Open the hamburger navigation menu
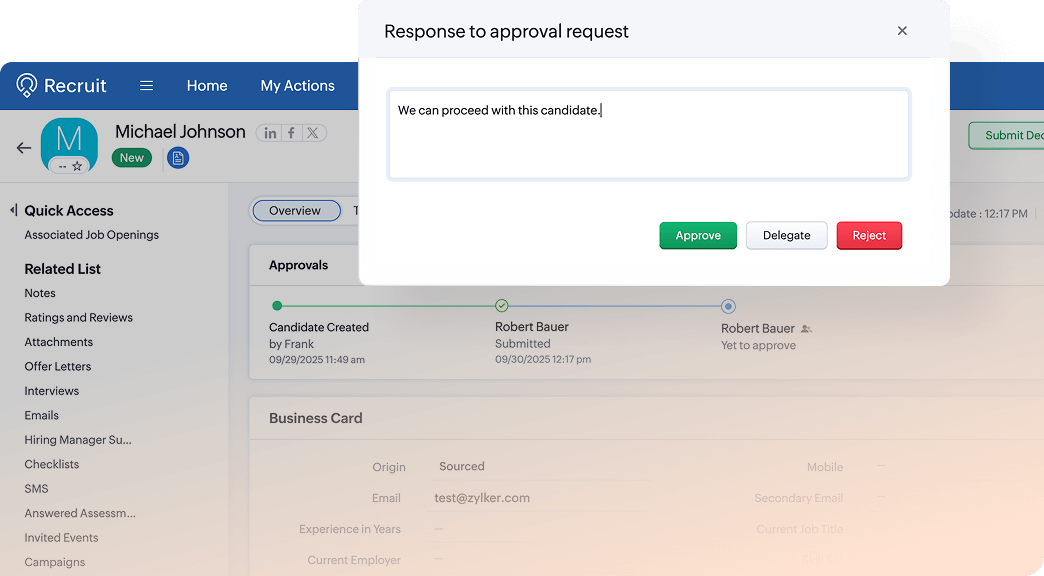The height and width of the screenshot is (576, 1044). [x=146, y=86]
